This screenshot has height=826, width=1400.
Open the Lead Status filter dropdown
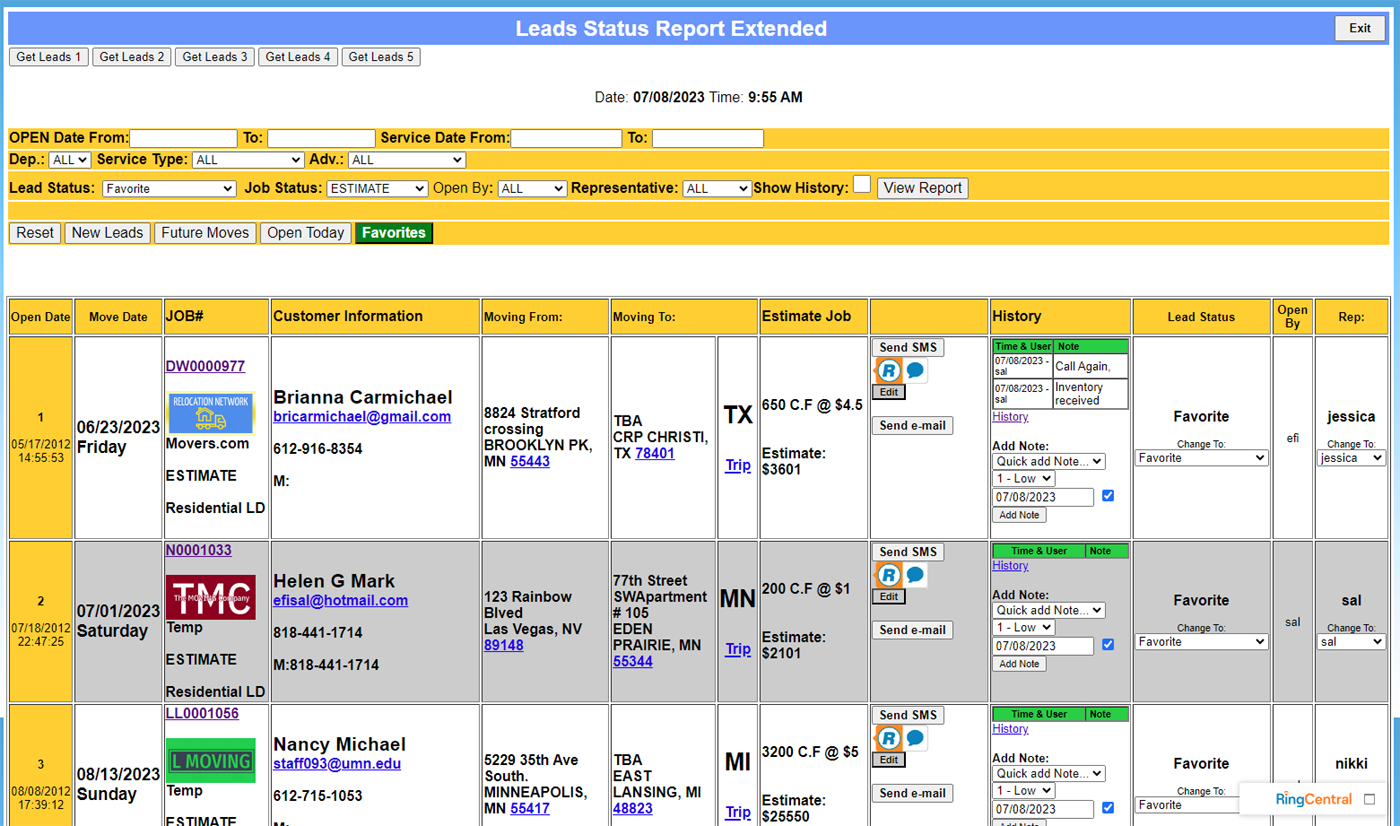(169, 188)
